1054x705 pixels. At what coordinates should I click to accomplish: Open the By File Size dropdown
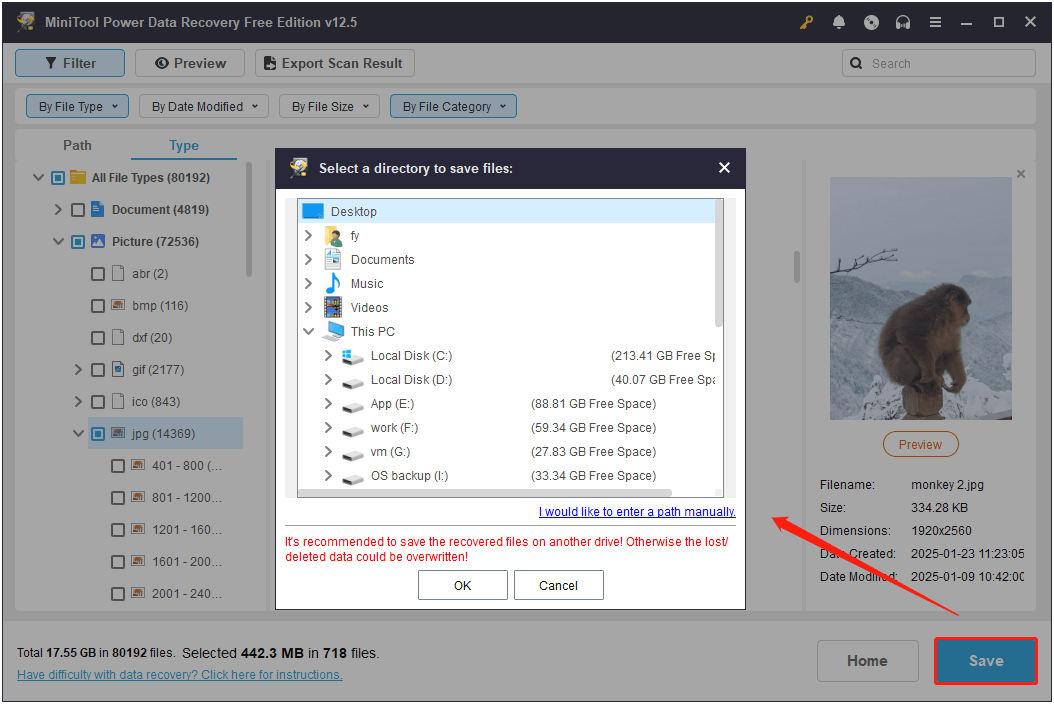329,106
